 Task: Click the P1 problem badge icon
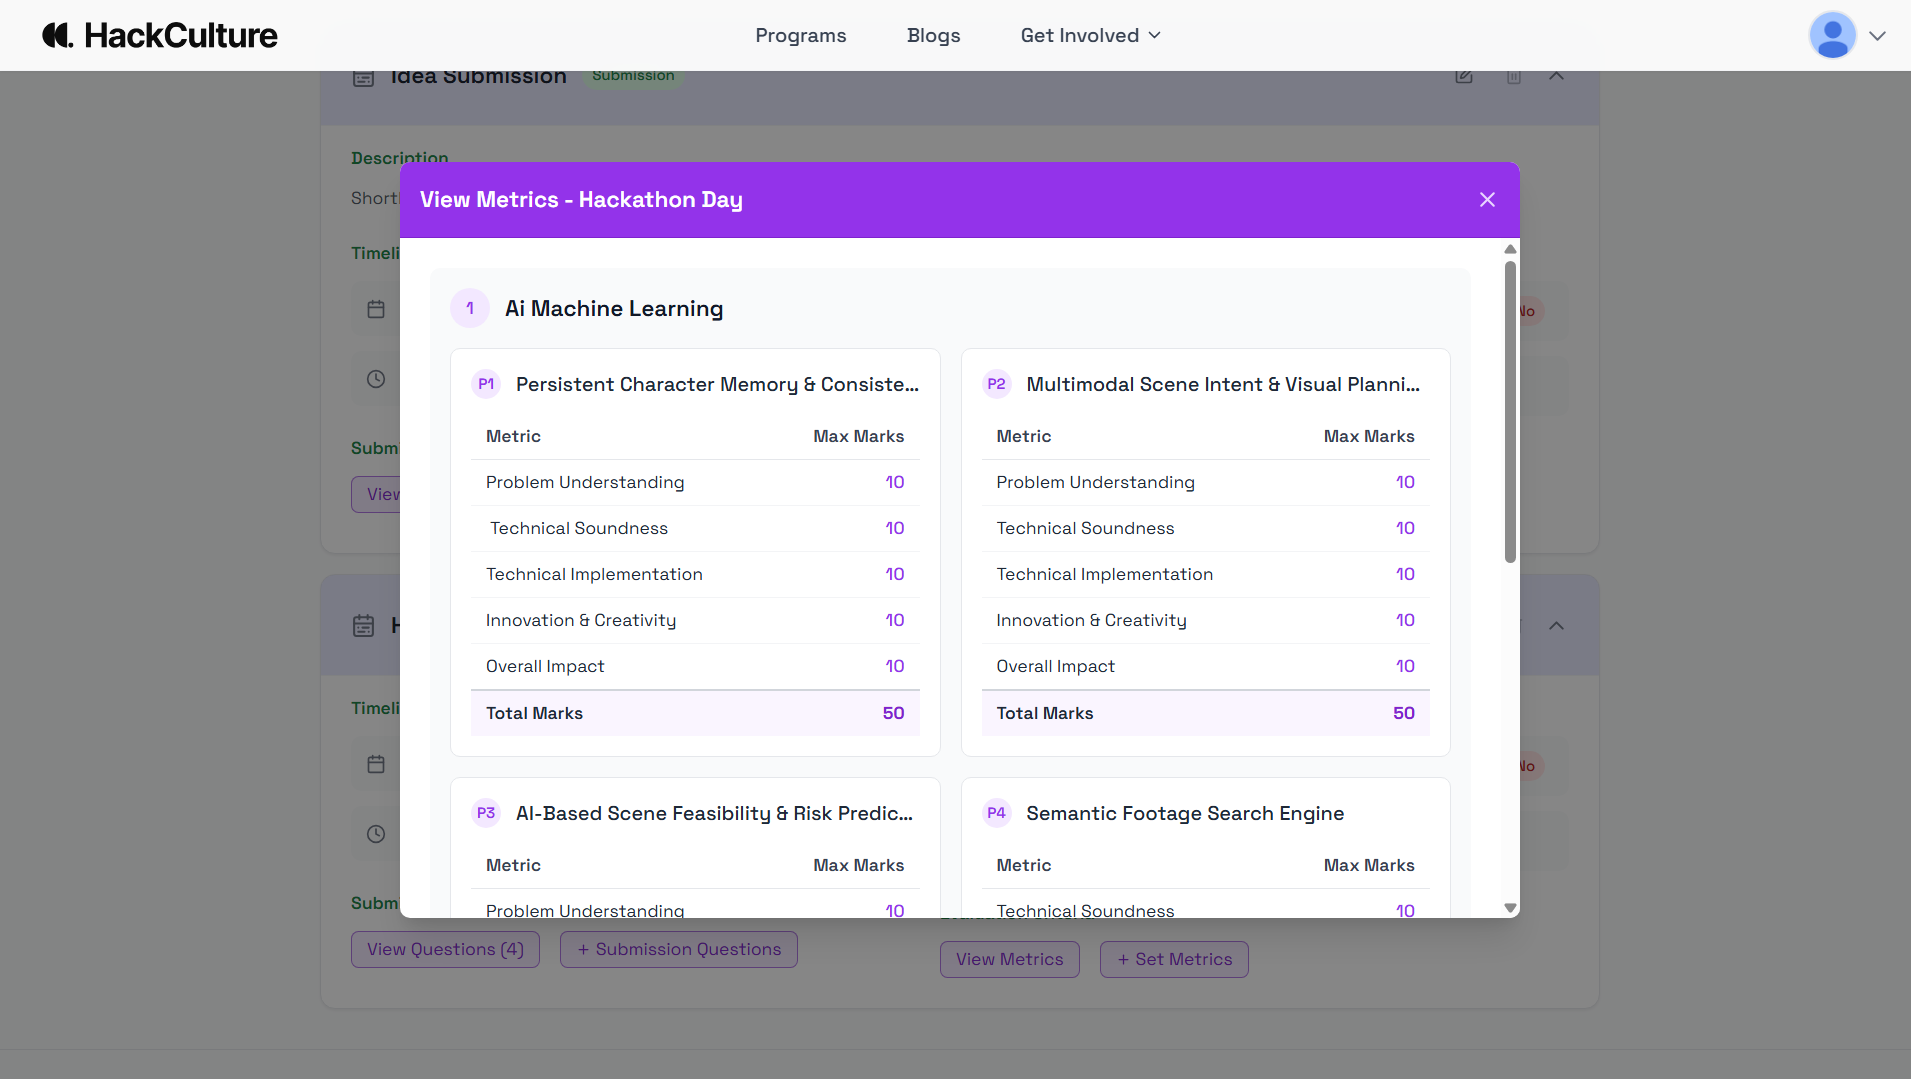point(486,384)
